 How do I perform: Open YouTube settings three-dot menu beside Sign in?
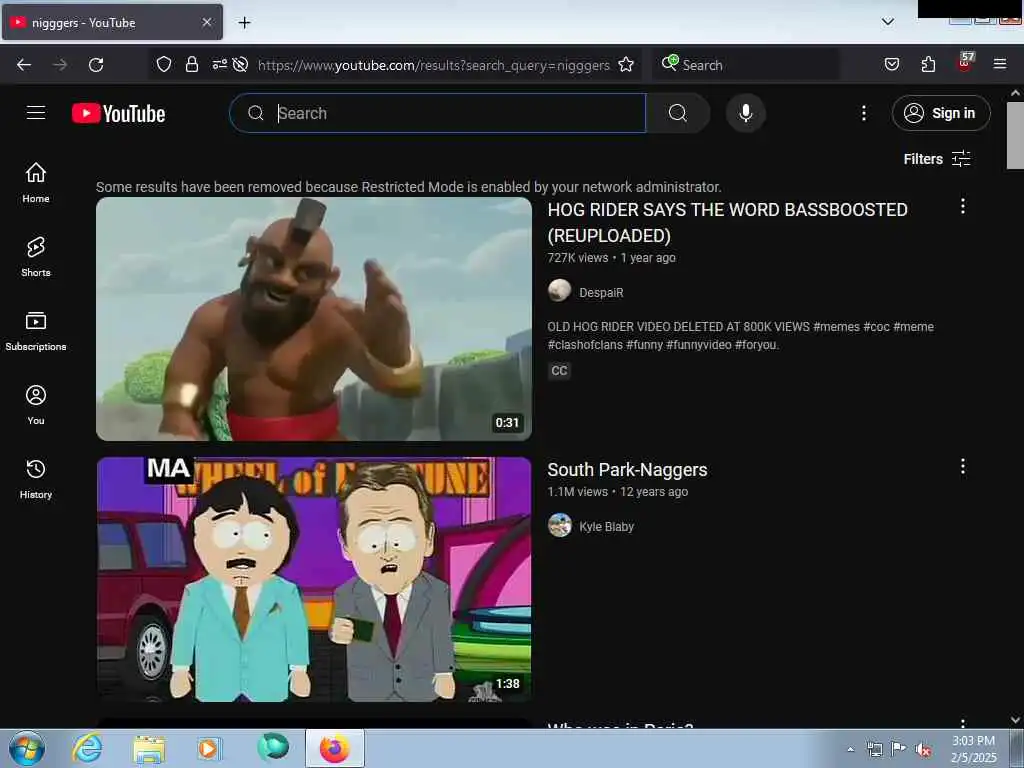point(864,113)
